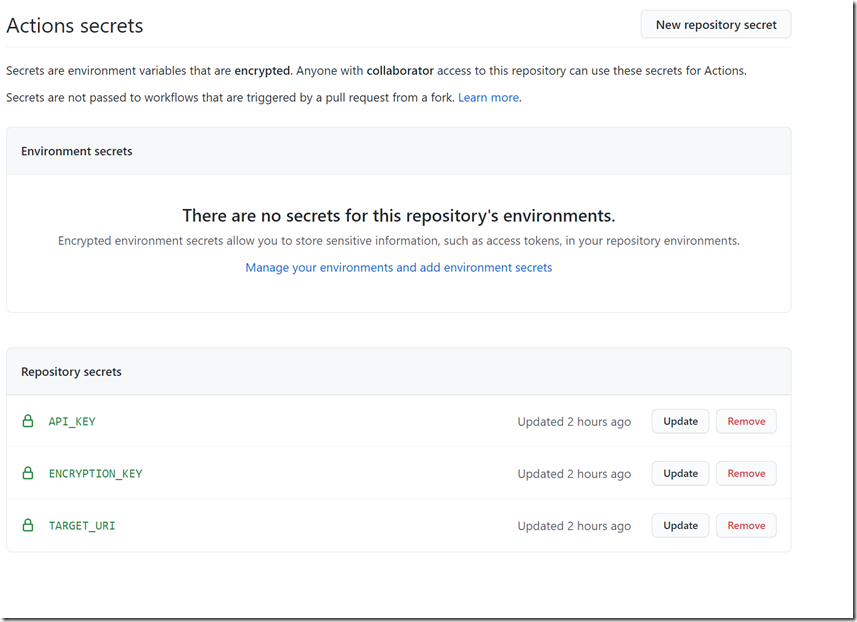
Task: Click the Actions secrets page heading
Action: [x=75, y=26]
